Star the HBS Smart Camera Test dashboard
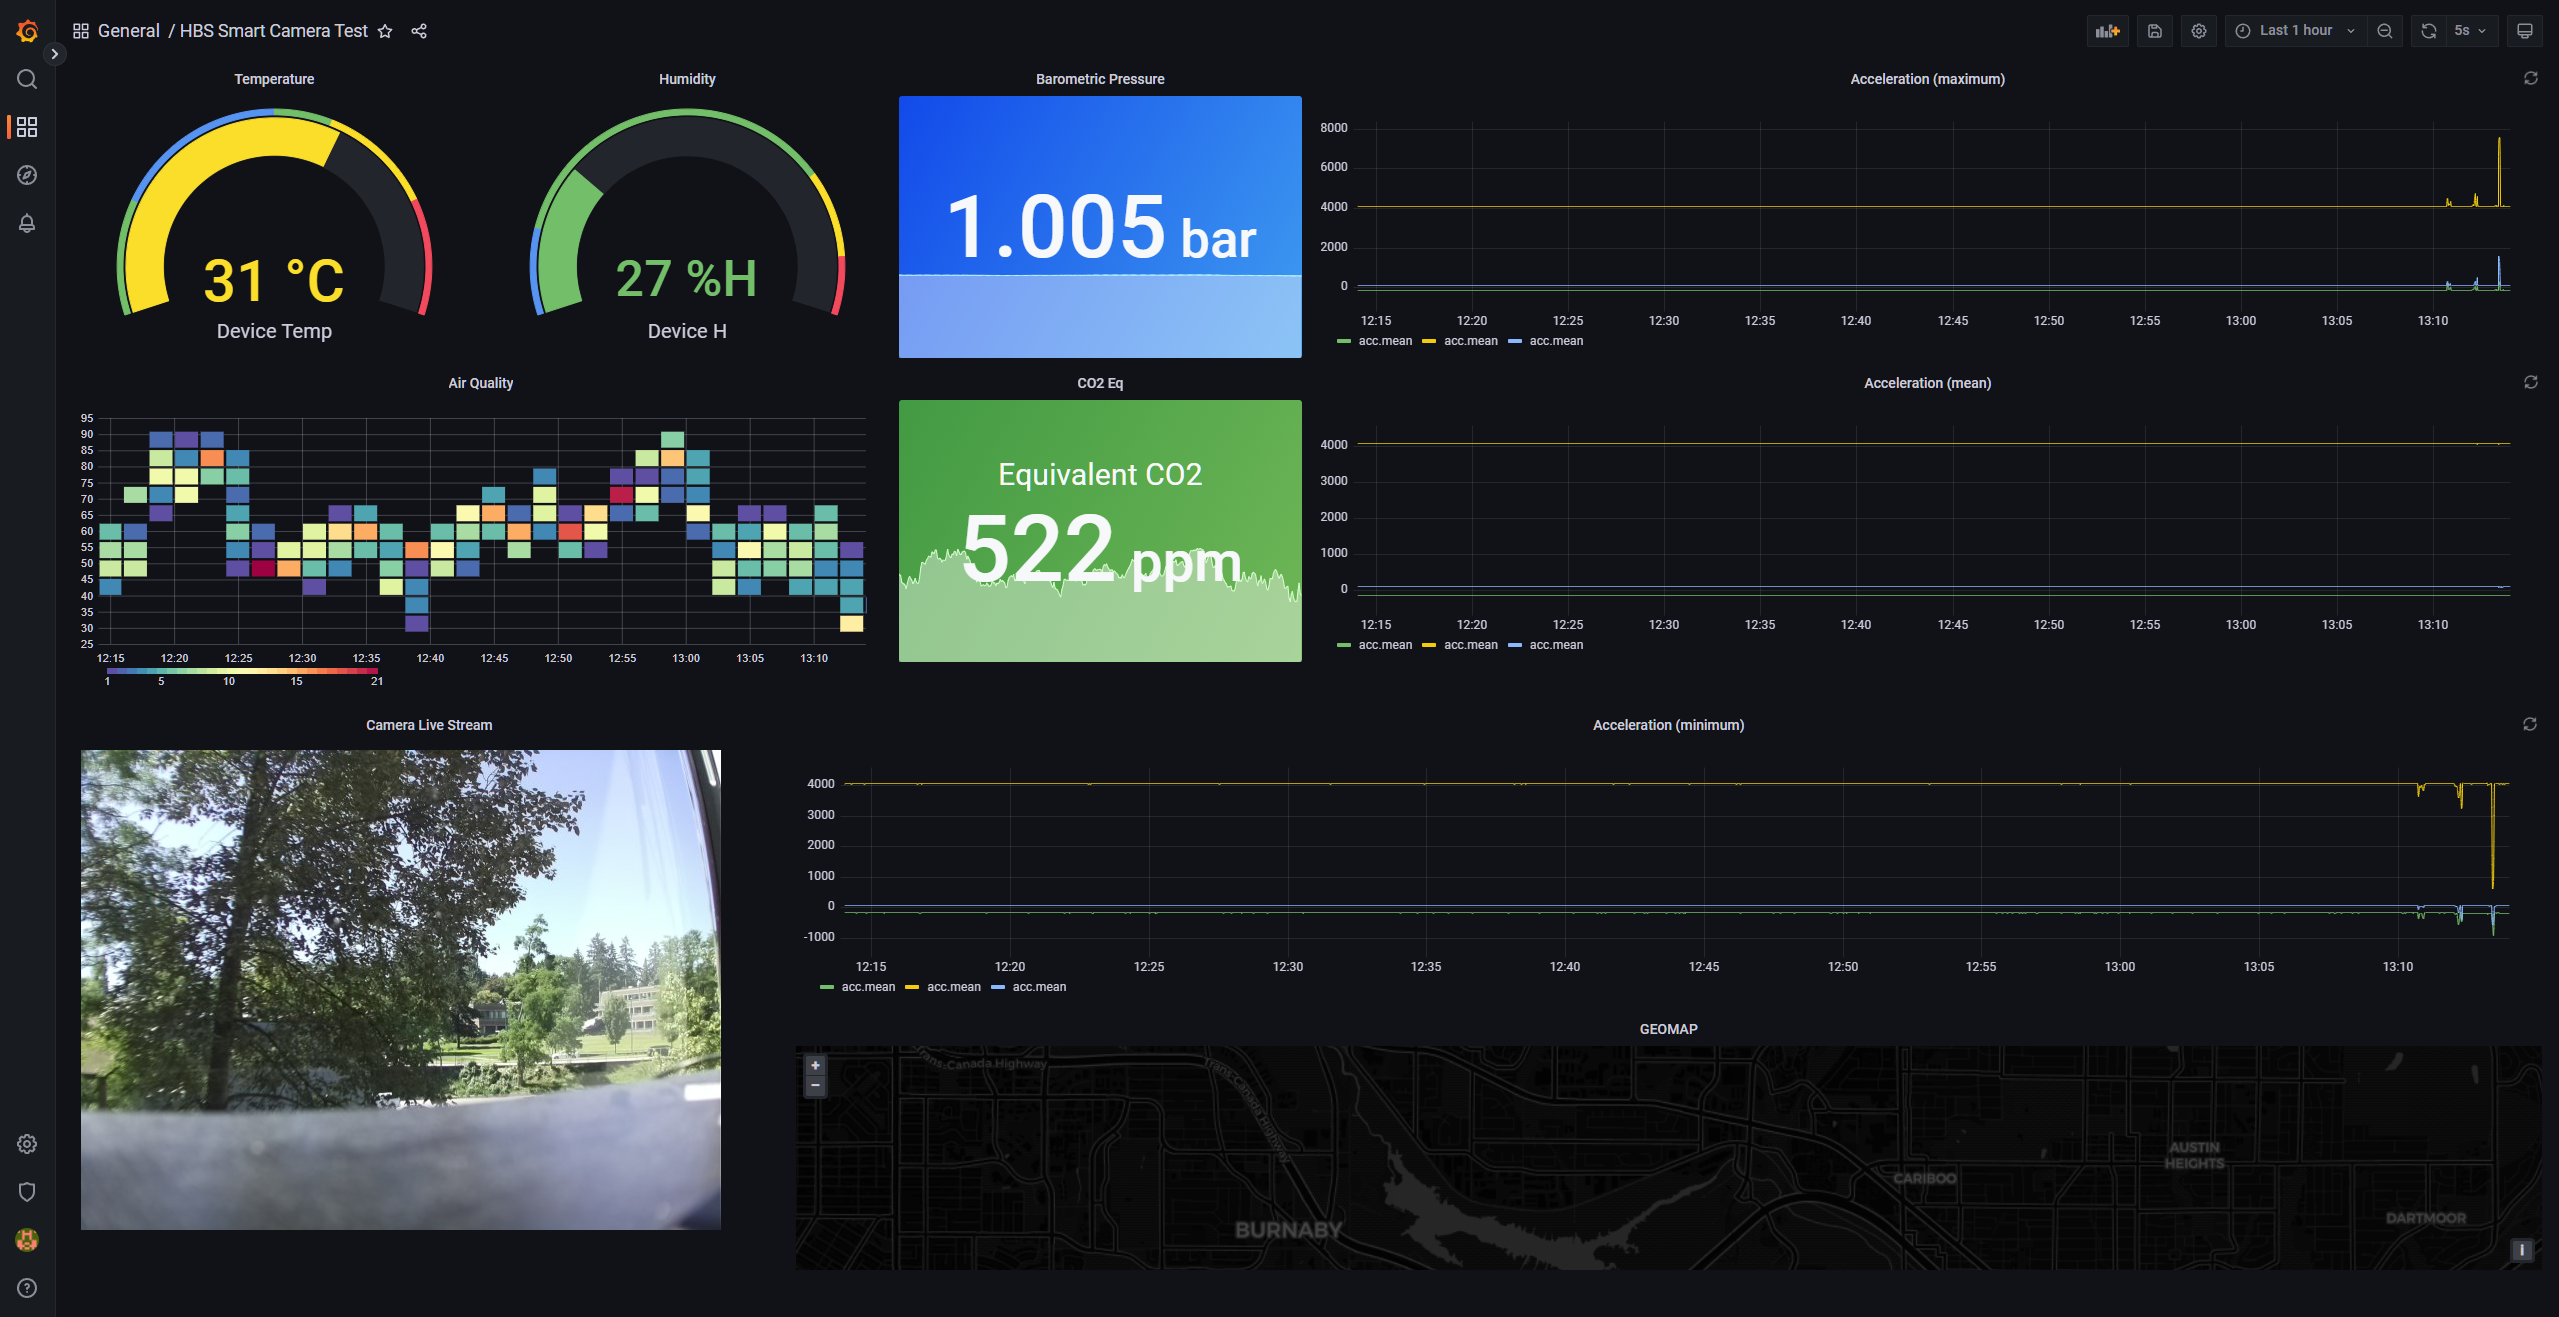Viewport: 2559px width, 1317px height. [x=385, y=31]
